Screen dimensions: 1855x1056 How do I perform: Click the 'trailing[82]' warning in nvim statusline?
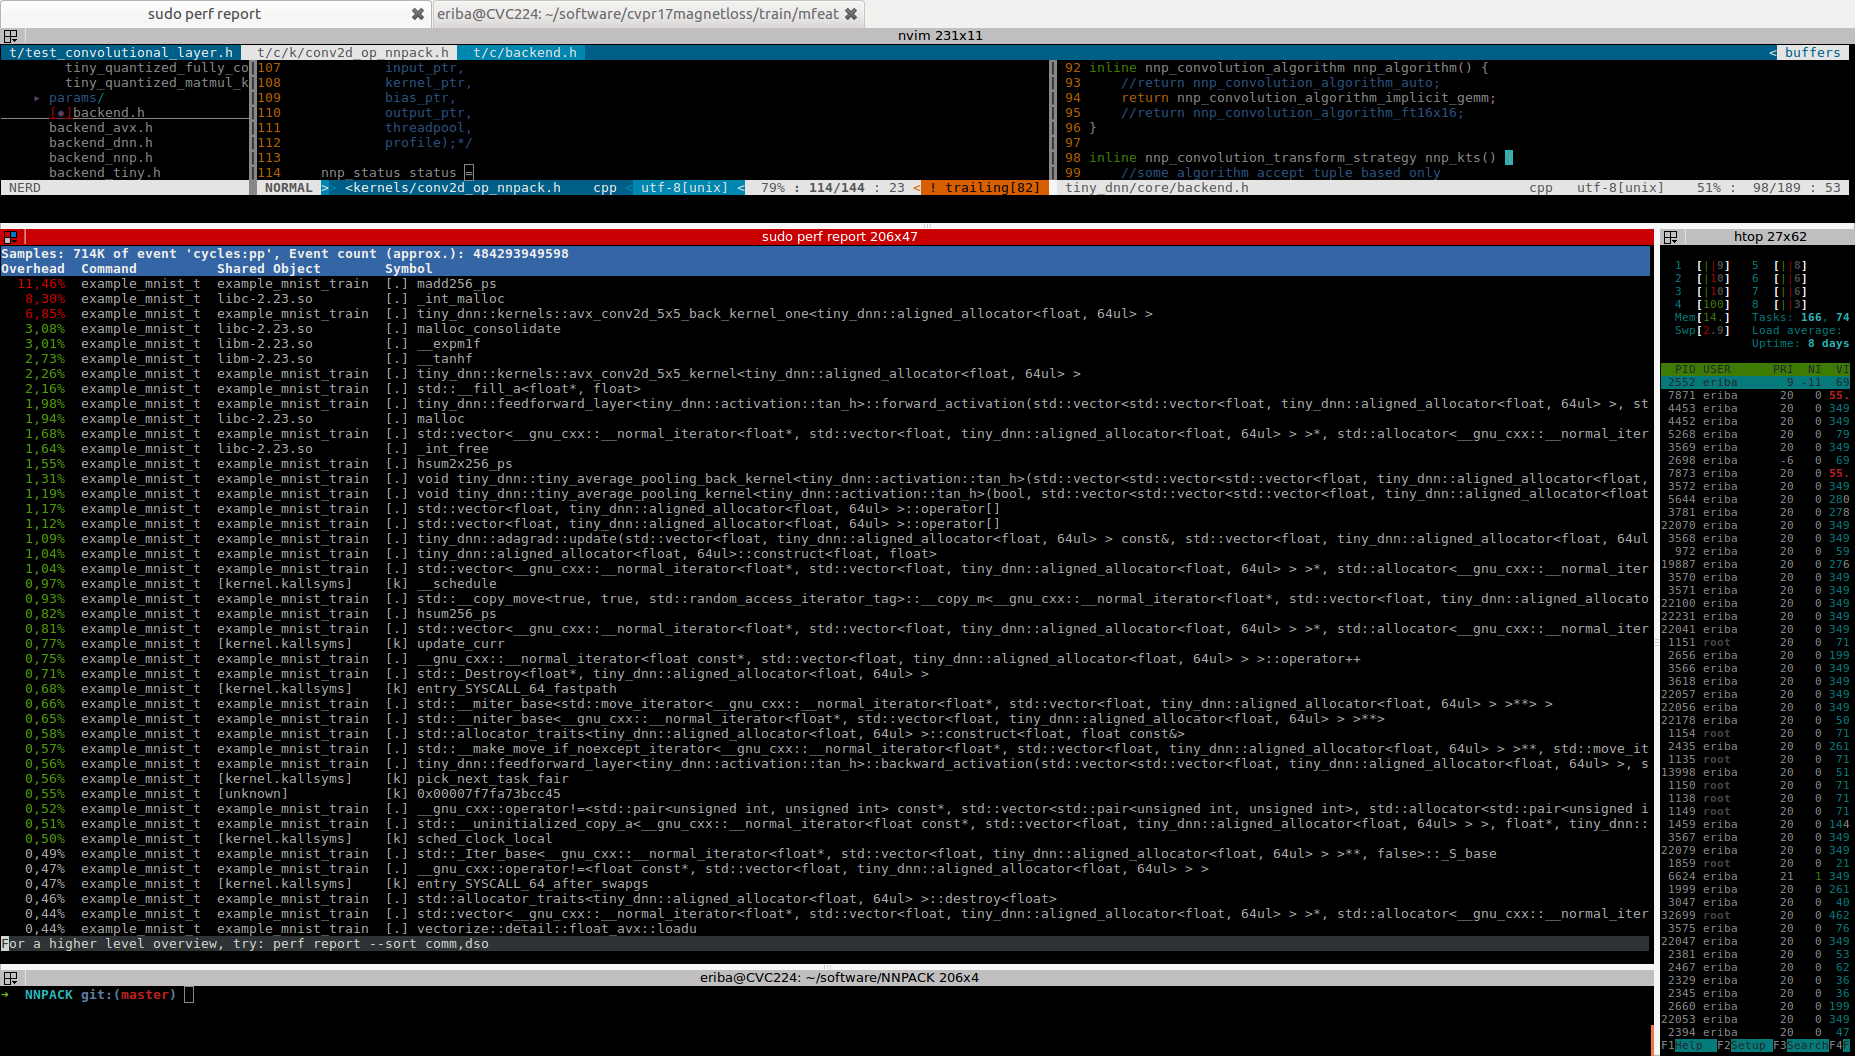point(984,188)
